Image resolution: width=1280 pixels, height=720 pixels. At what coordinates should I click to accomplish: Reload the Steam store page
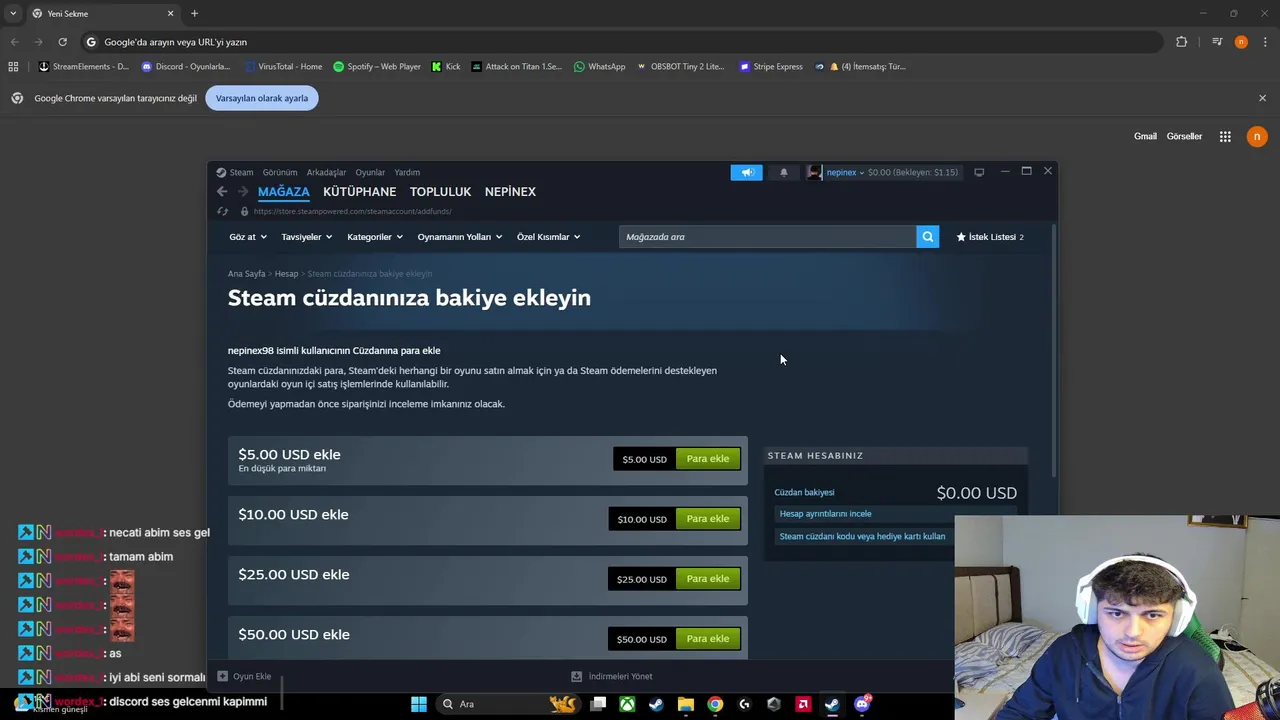coord(222,211)
